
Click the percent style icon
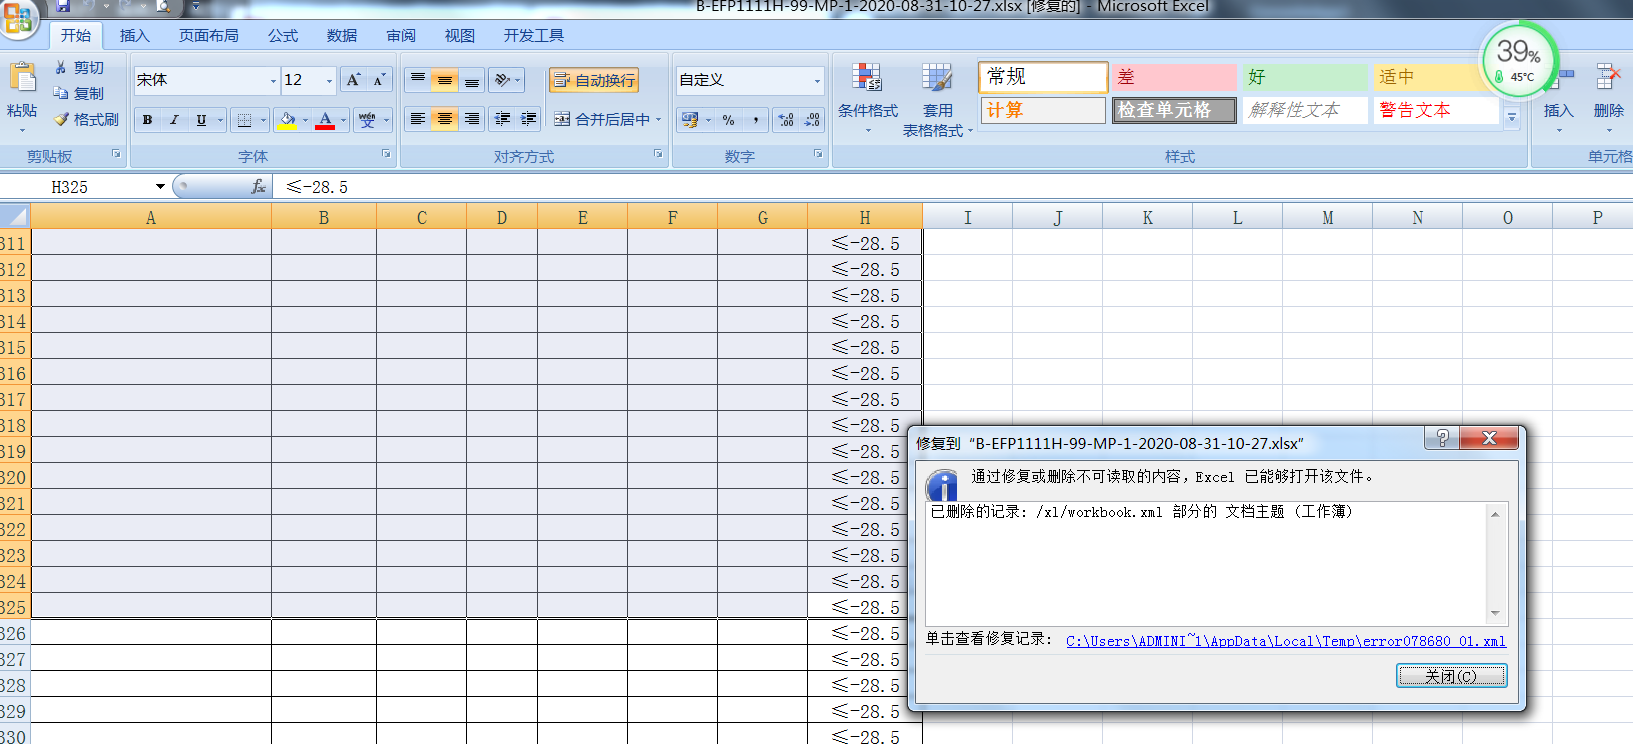pos(728,120)
